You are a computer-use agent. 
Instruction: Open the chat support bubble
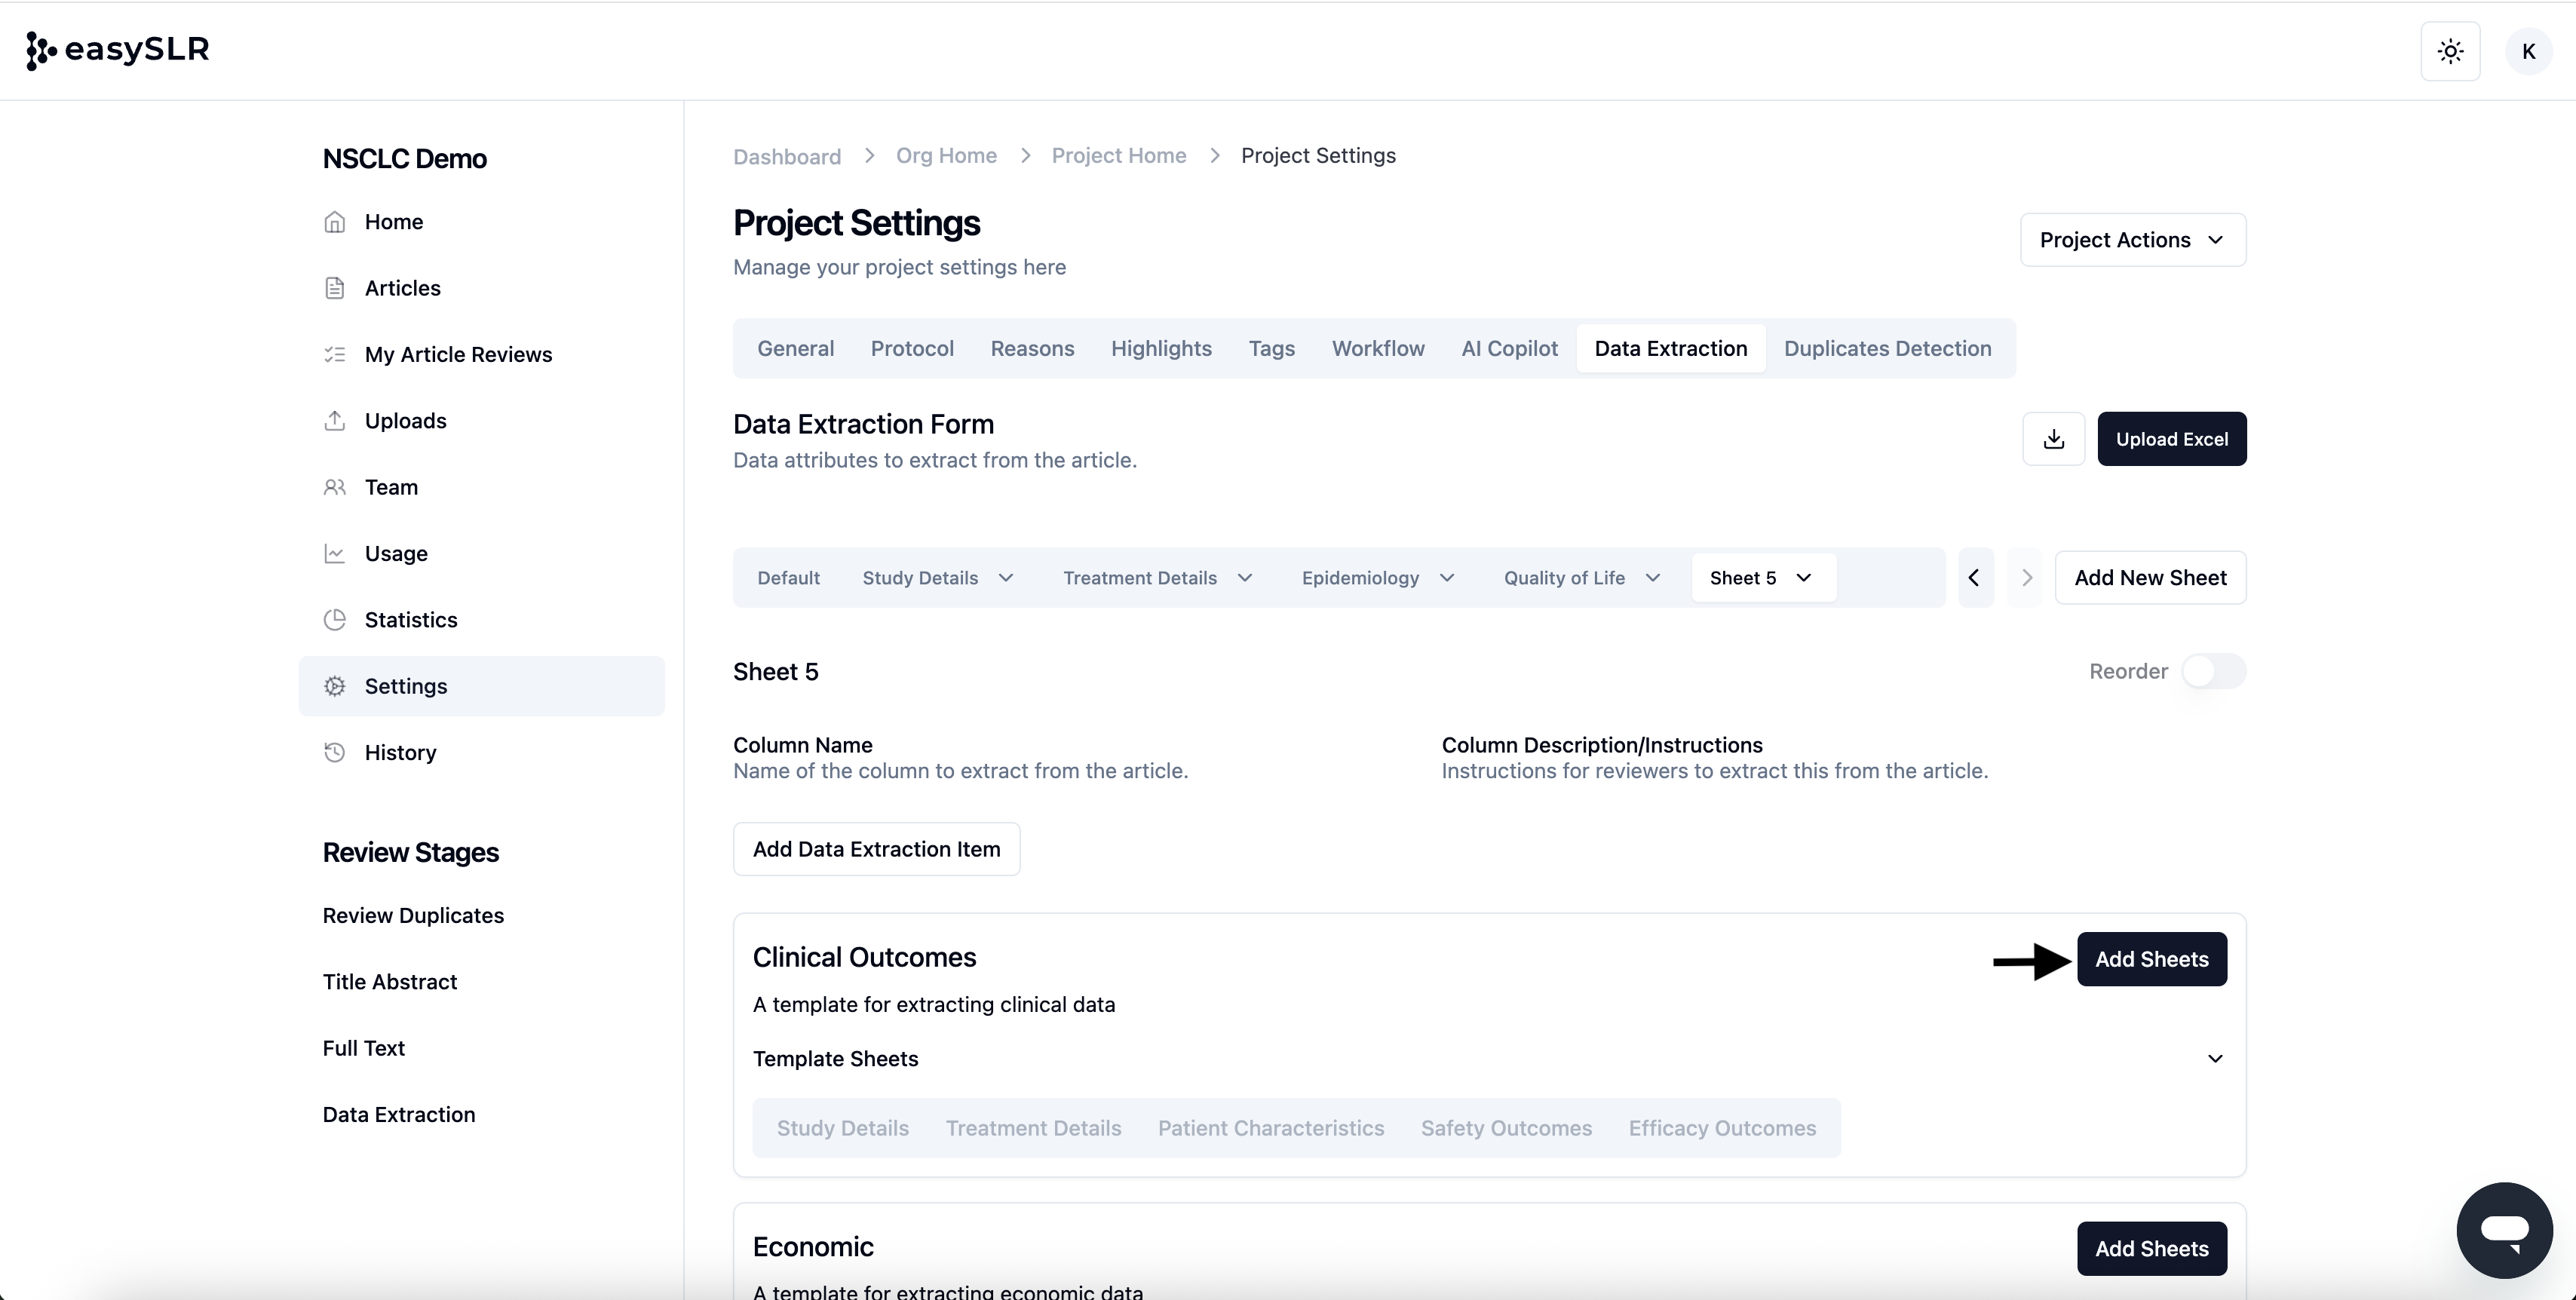[2504, 1229]
